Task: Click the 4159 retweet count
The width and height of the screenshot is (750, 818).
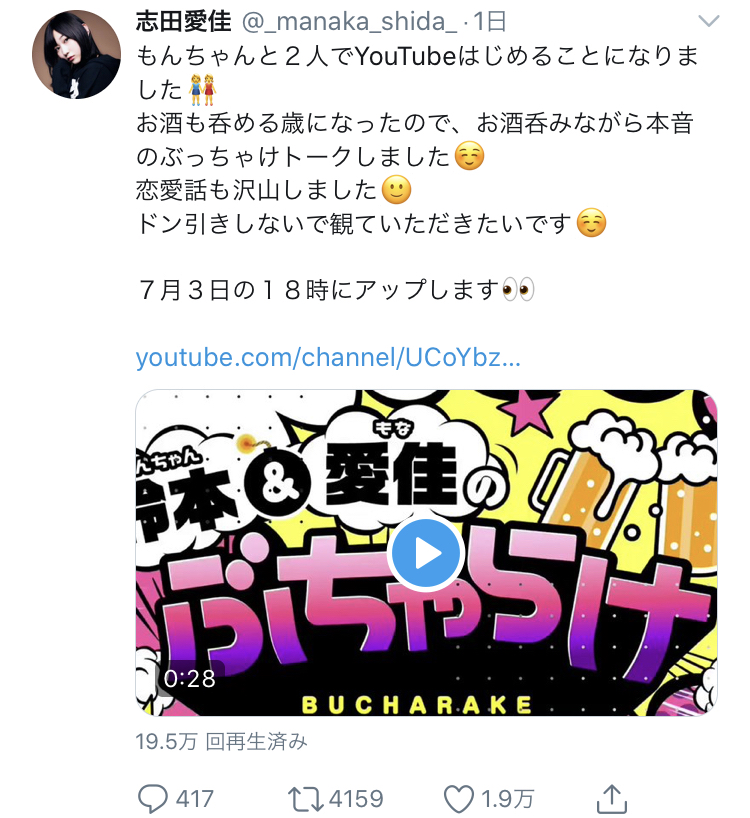Action: (x=357, y=799)
